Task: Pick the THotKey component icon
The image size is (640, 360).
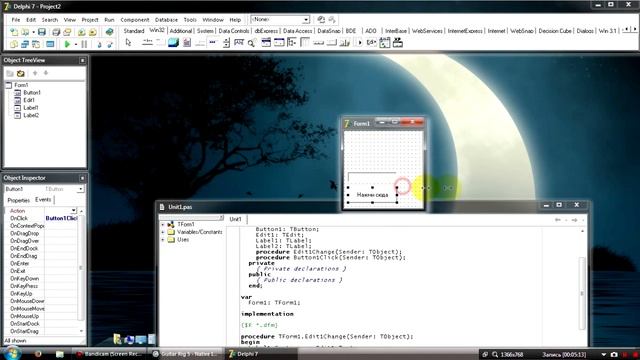Action: pos(239,42)
